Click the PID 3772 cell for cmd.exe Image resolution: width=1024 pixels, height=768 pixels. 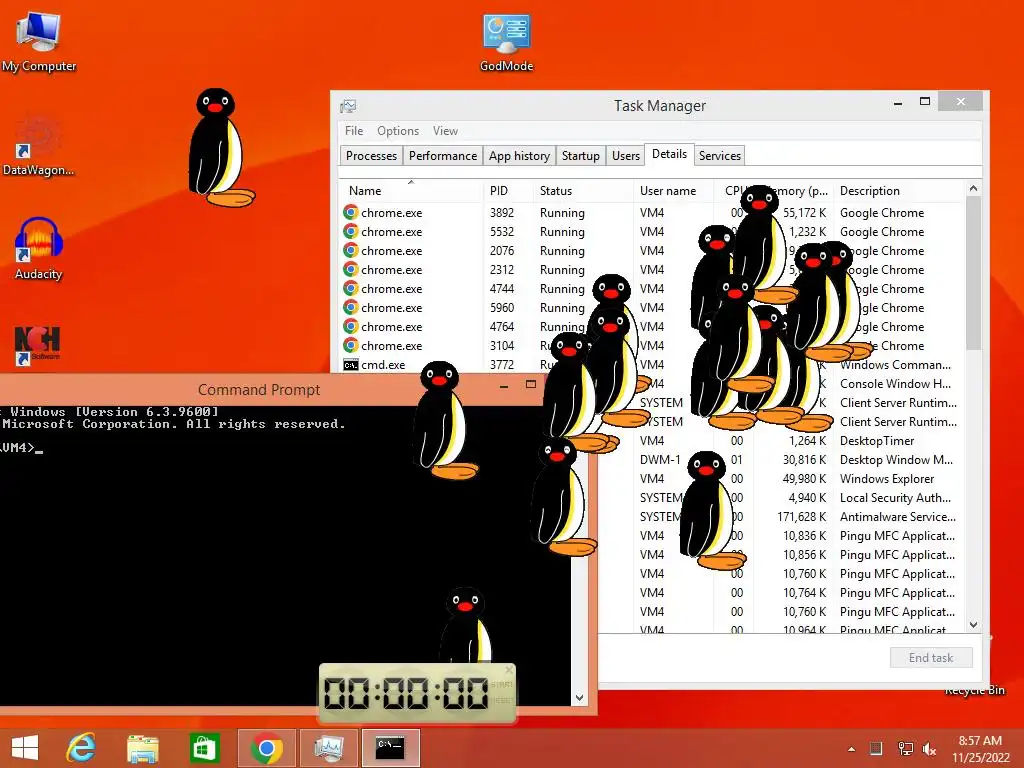(x=502, y=364)
